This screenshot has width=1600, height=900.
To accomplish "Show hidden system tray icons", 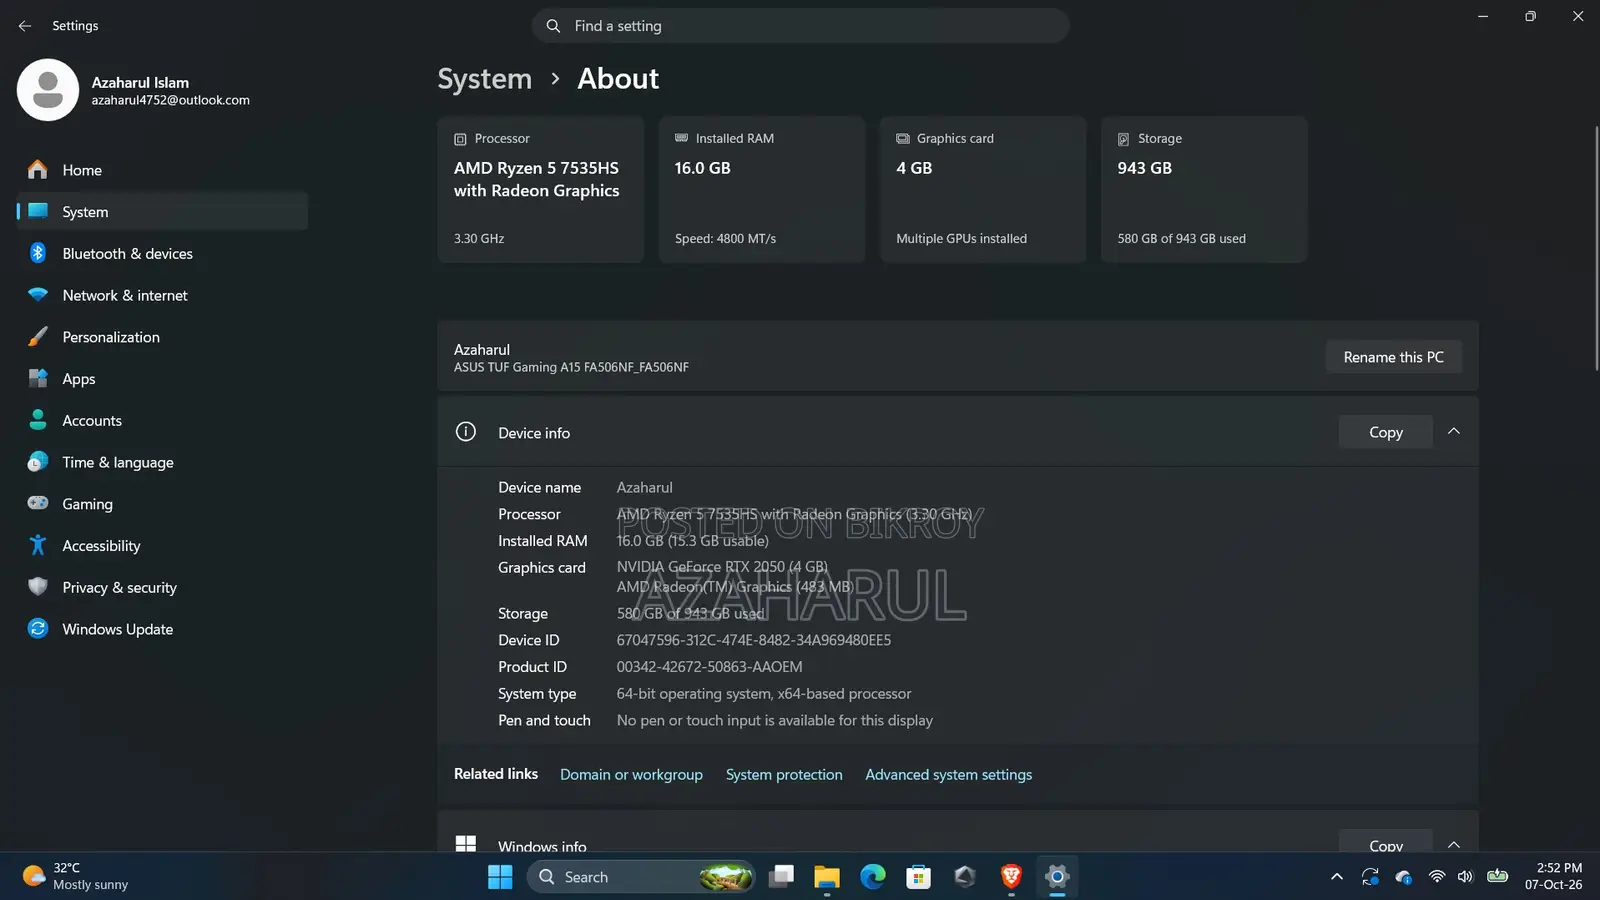I will pyautogui.click(x=1337, y=877).
